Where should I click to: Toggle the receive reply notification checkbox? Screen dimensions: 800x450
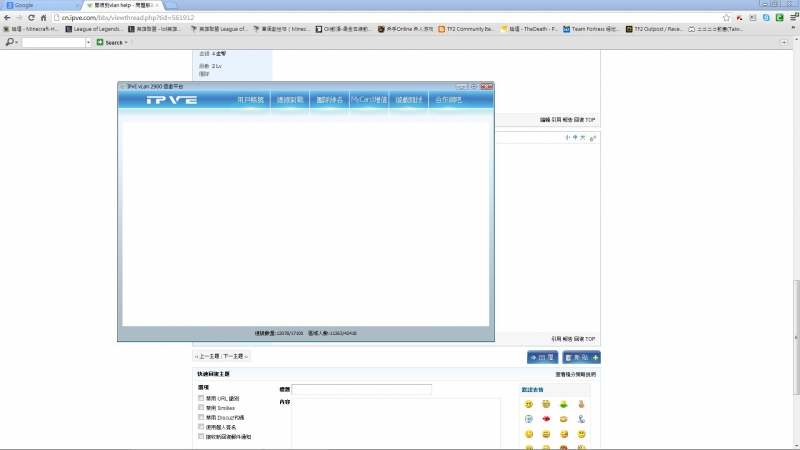201,436
